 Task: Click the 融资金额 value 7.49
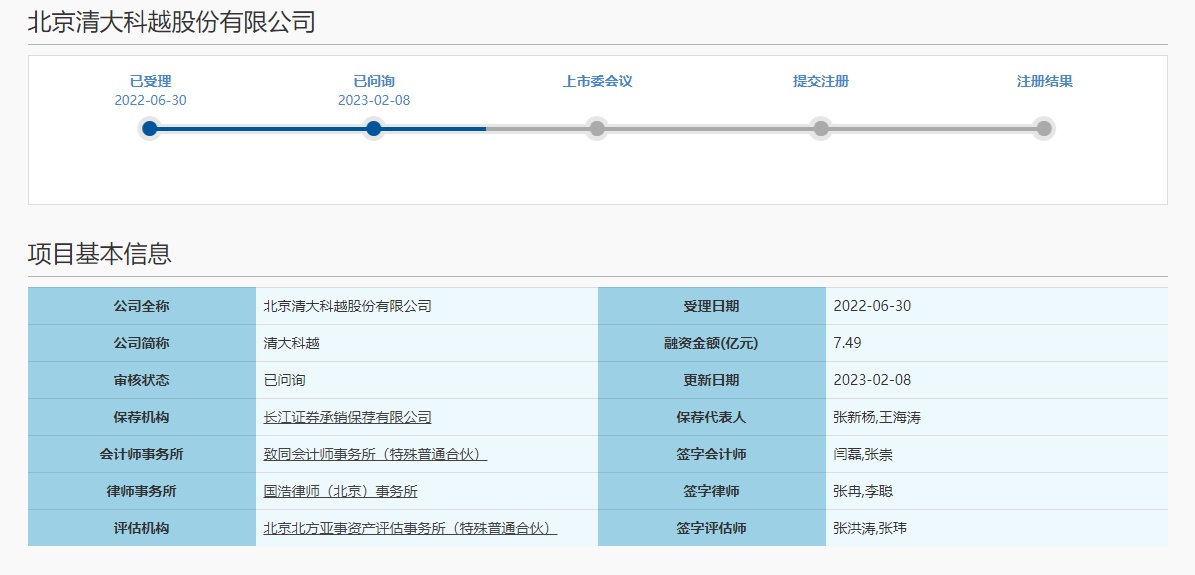[847, 343]
